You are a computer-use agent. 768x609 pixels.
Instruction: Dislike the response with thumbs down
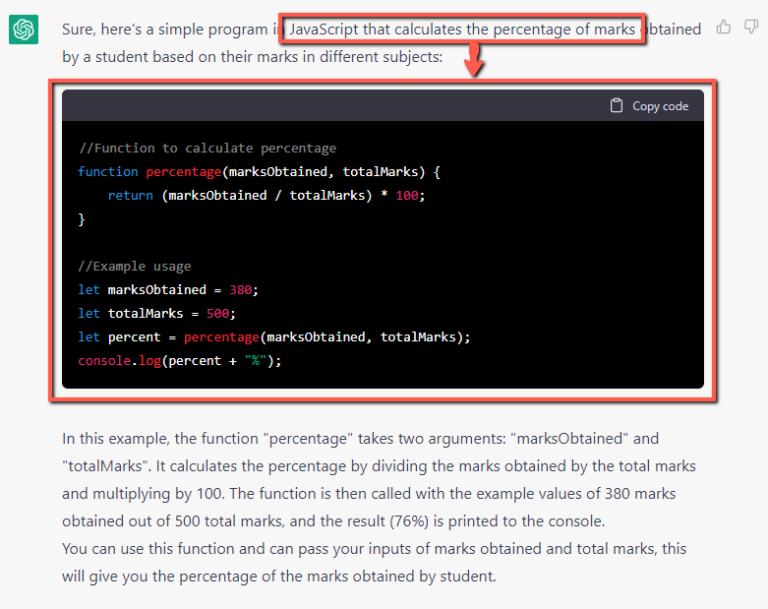tap(751, 28)
